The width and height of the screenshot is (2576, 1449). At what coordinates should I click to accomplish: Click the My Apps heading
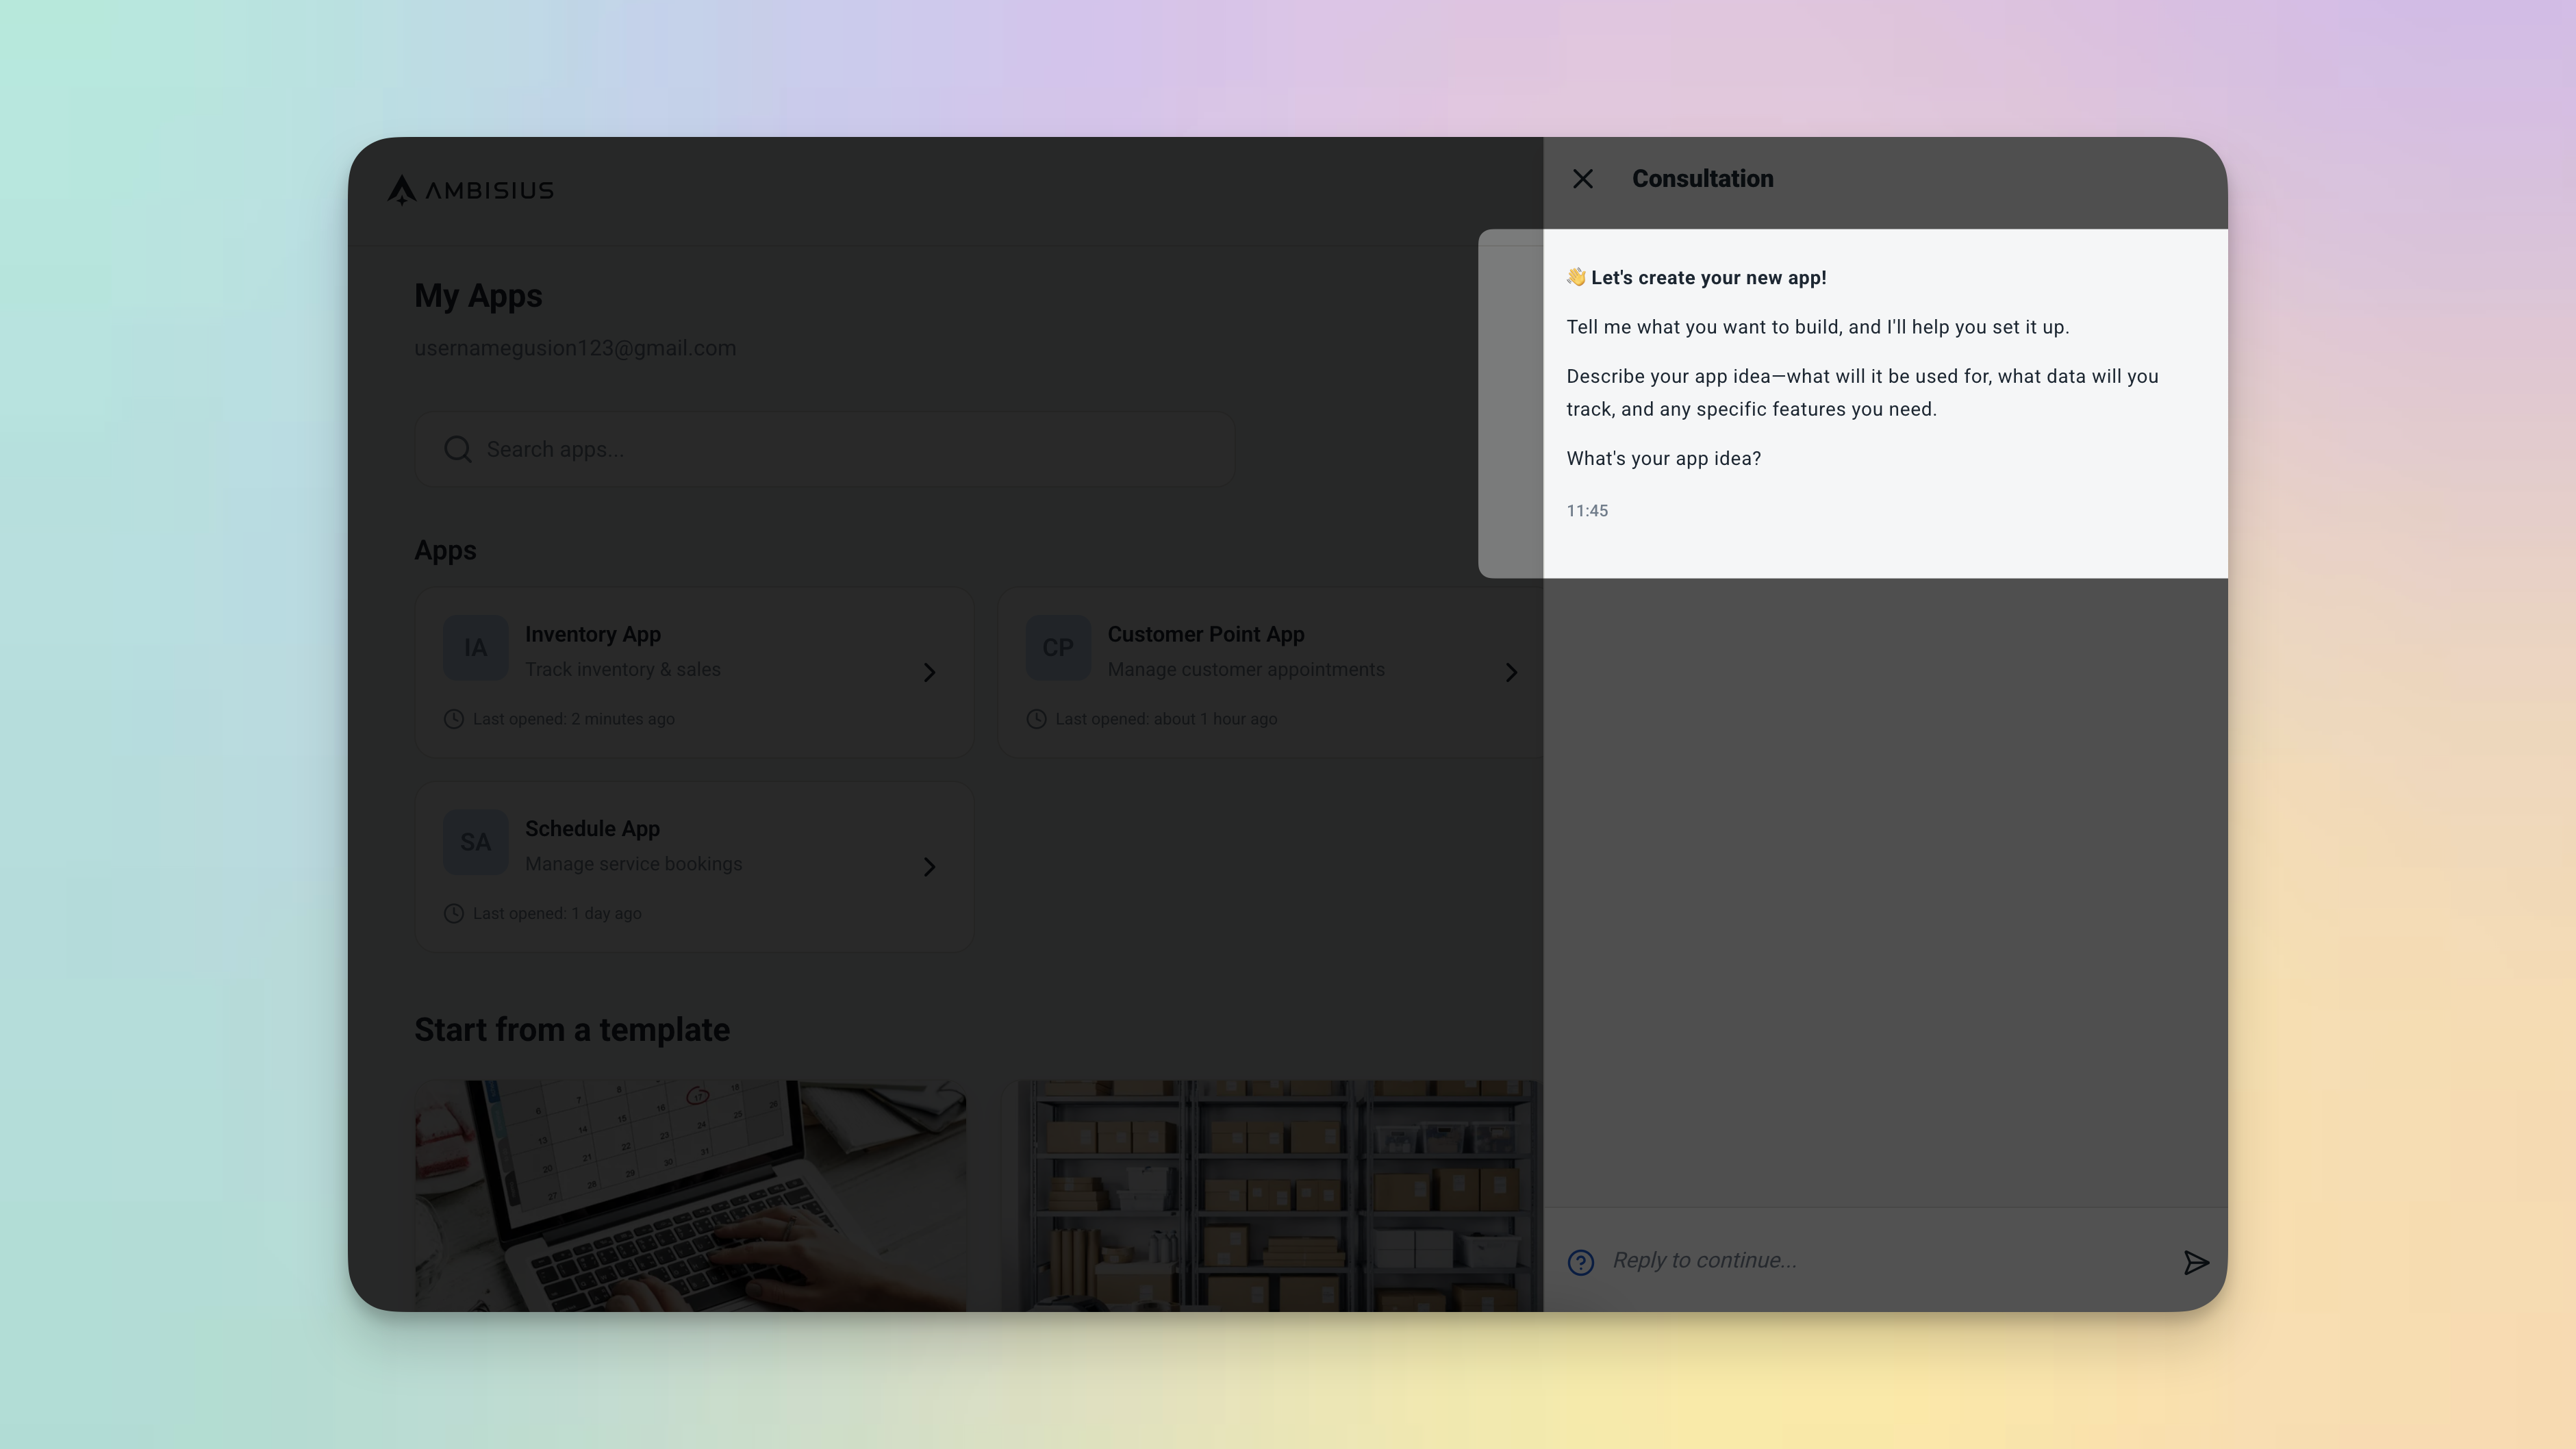pos(478,296)
